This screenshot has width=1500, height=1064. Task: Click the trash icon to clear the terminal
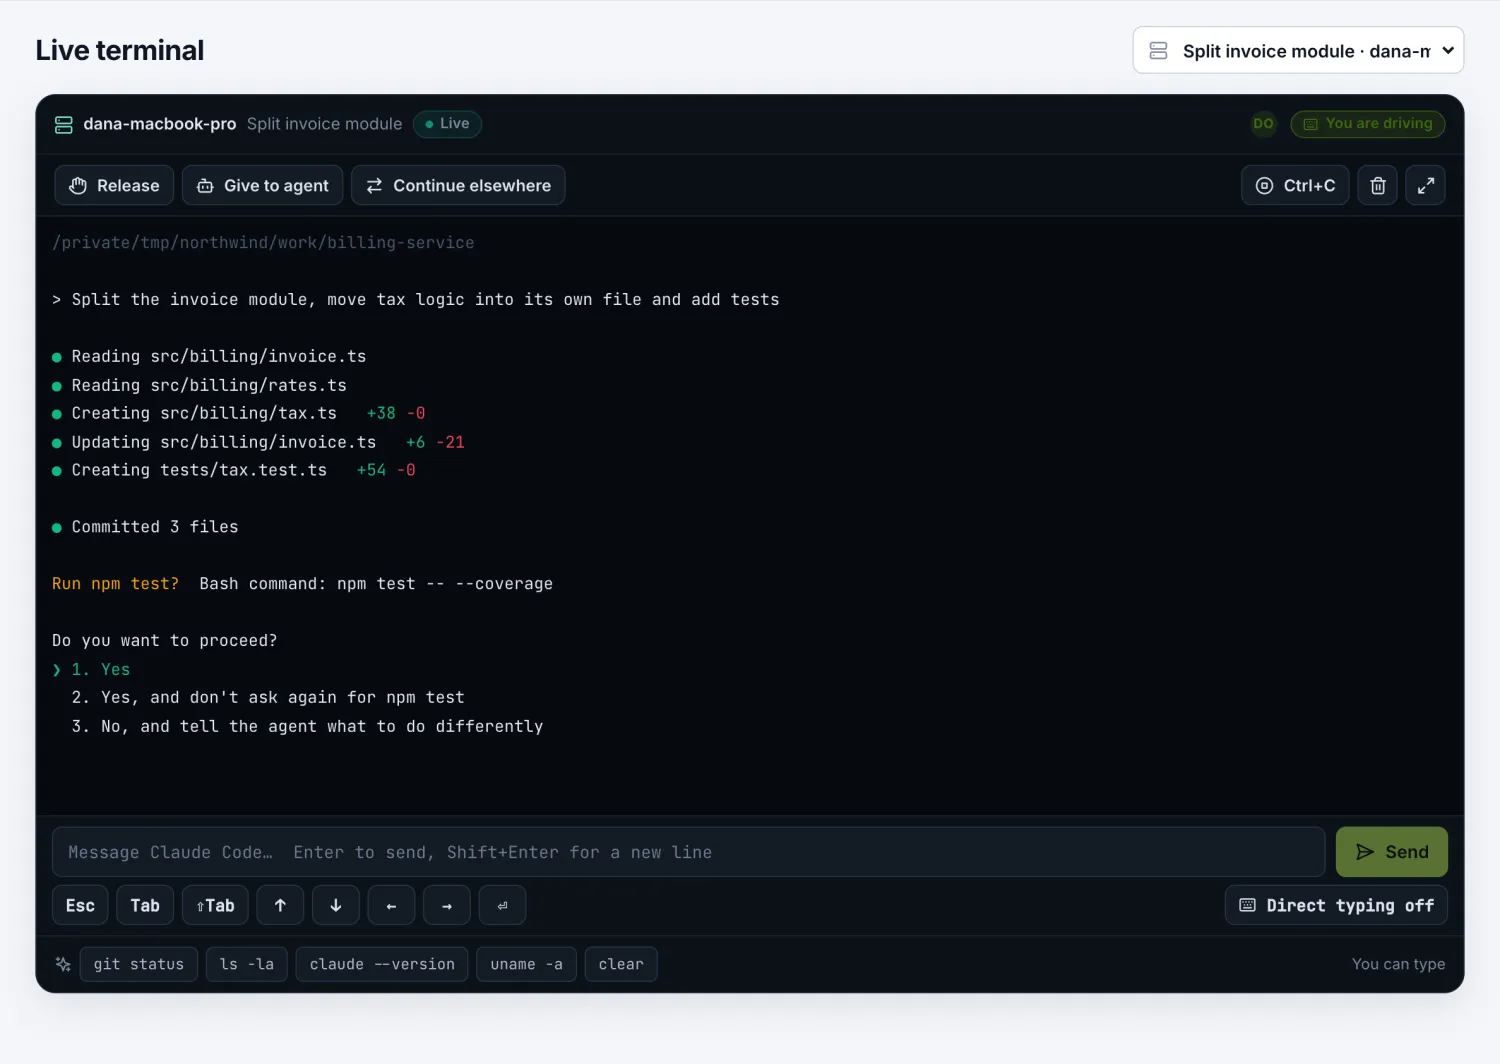coord(1377,185)
